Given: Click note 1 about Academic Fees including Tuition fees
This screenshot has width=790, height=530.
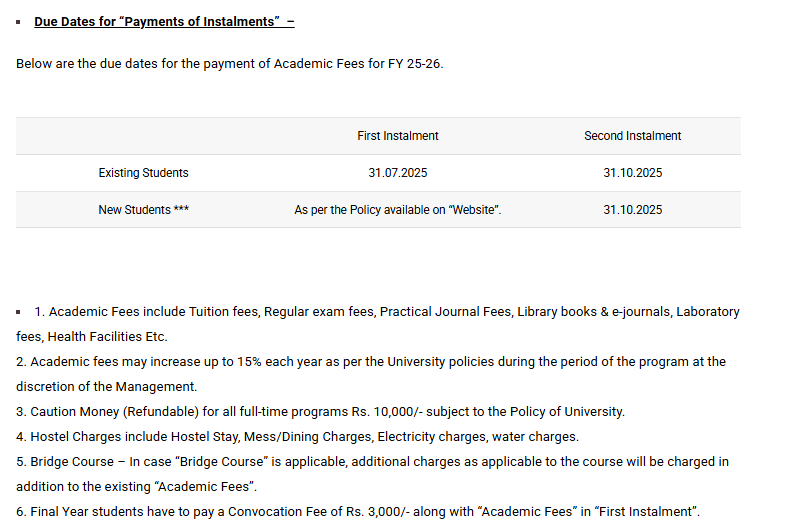Looking at the screenshot, I should pyautogui.click(x=390, y=312).
